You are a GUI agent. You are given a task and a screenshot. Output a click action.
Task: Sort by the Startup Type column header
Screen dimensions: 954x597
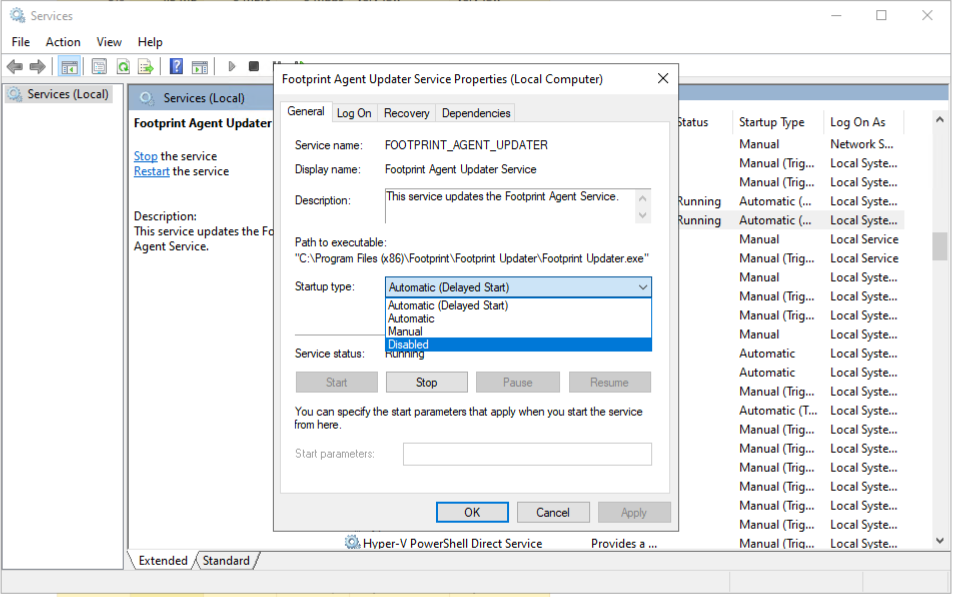(777, 122)
